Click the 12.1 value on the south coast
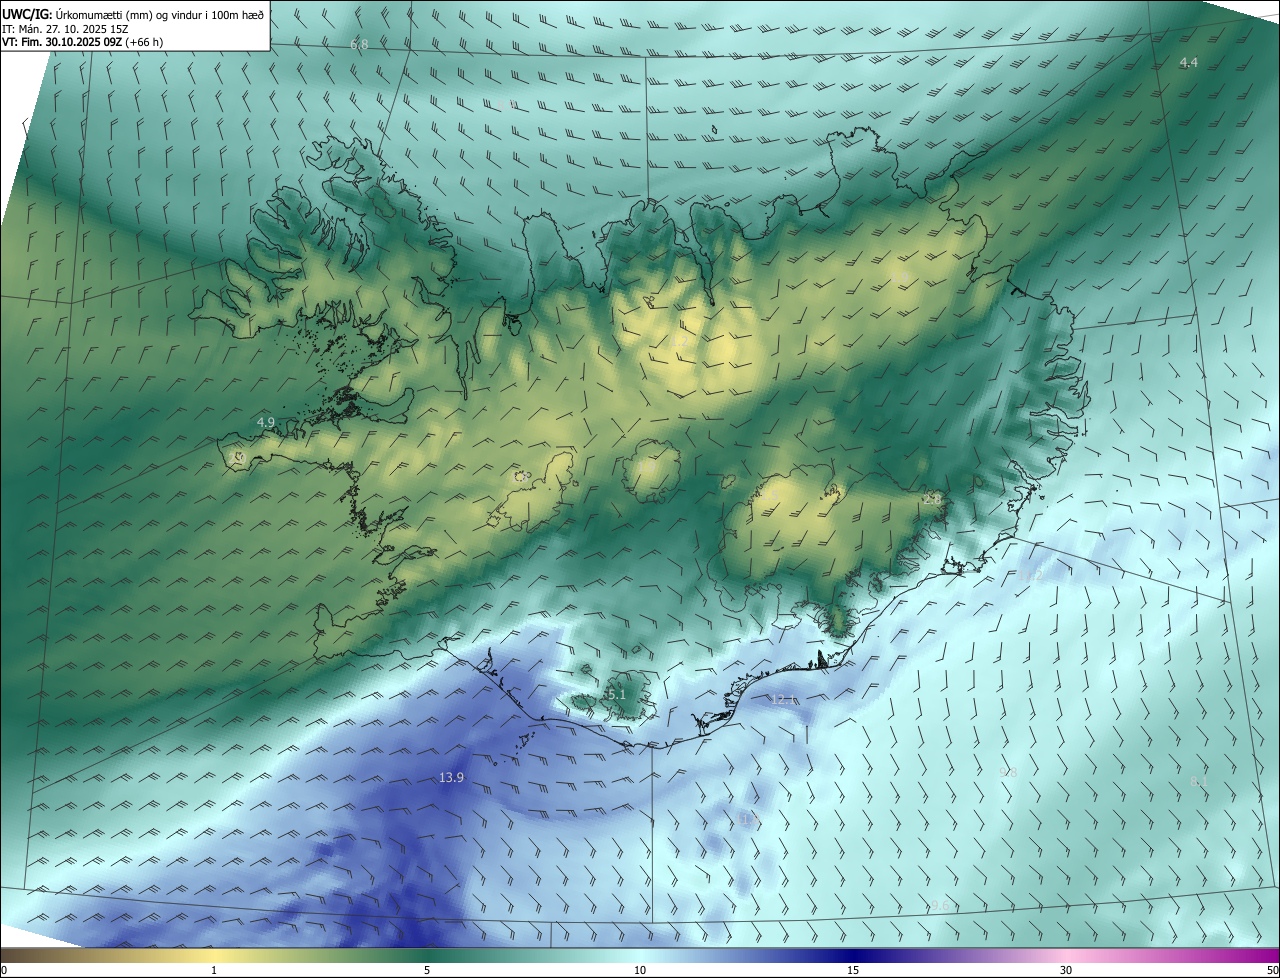Image resolution: width=1280 pixels, height=978 pixels. click(x=783, y=700)
